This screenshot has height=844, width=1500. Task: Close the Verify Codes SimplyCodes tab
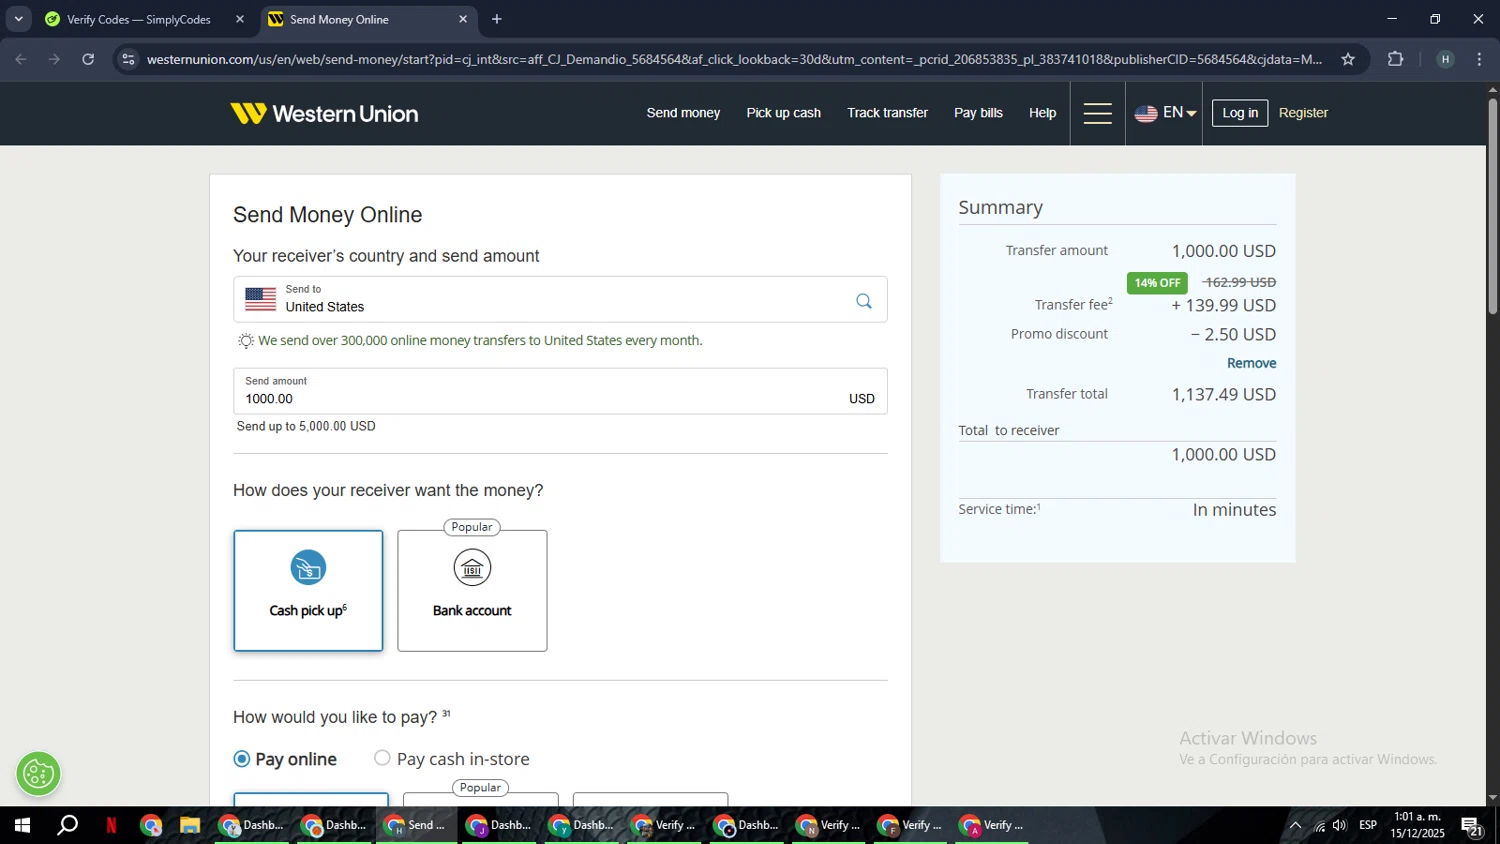[x=240, y=19]
